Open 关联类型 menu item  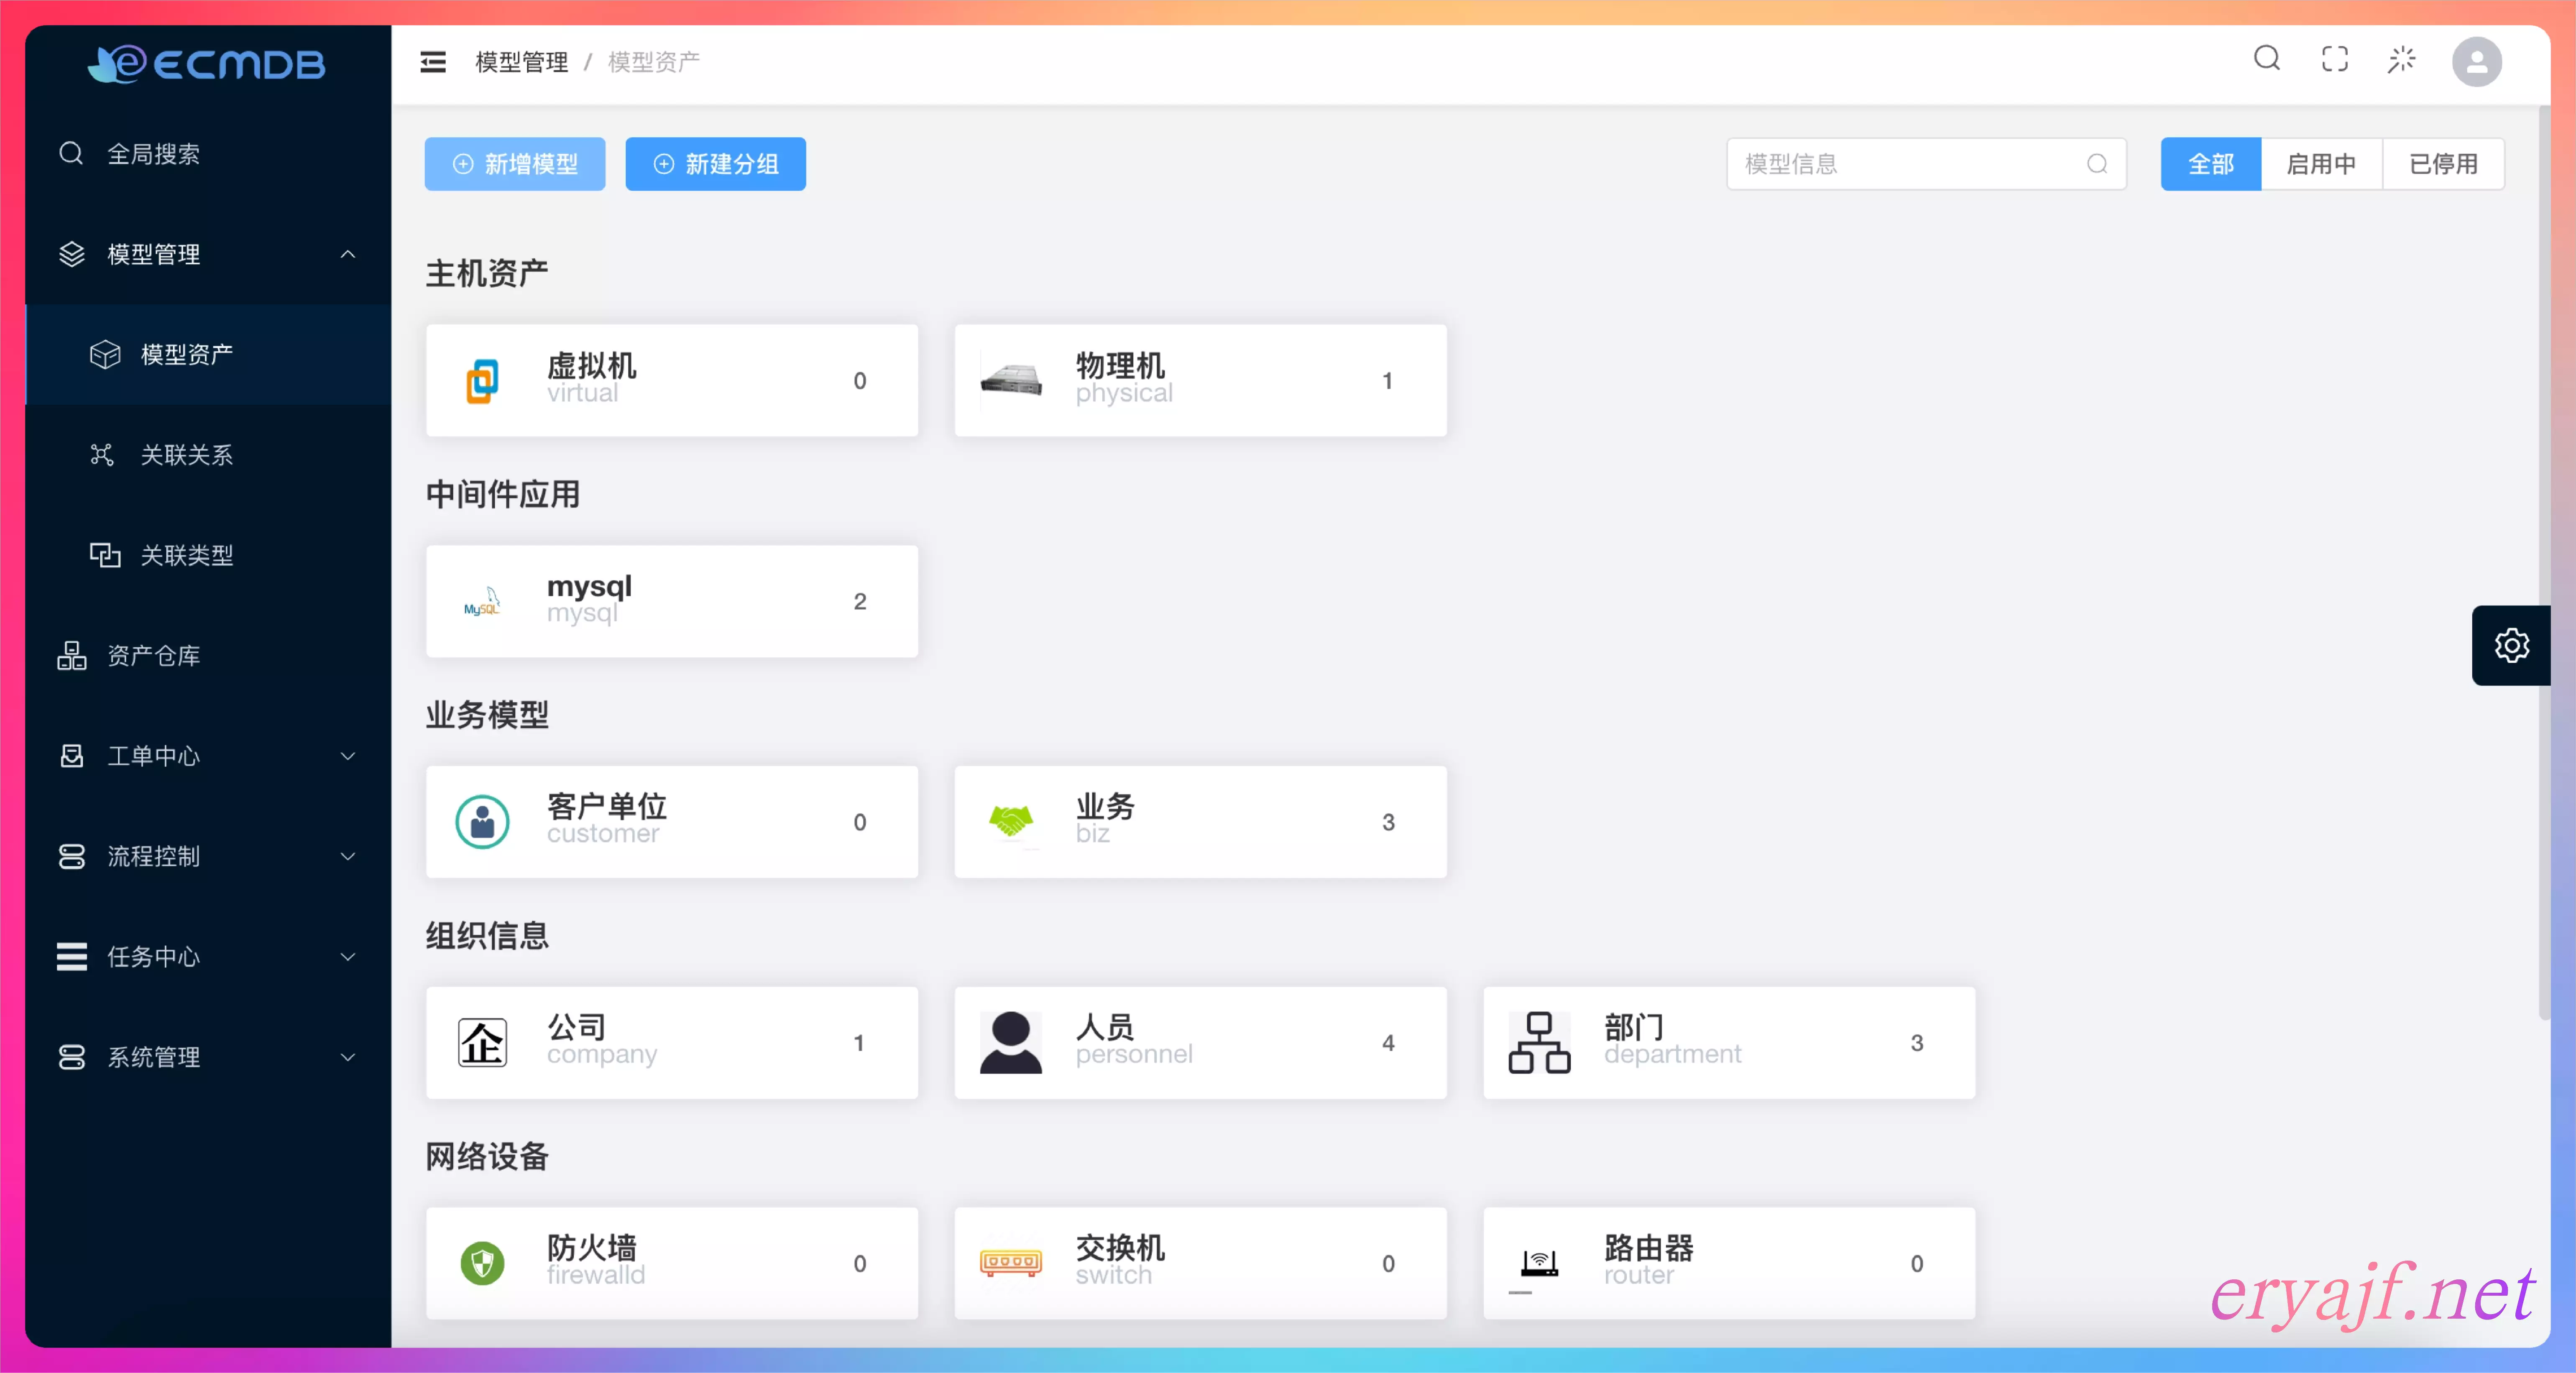point(208,555)
